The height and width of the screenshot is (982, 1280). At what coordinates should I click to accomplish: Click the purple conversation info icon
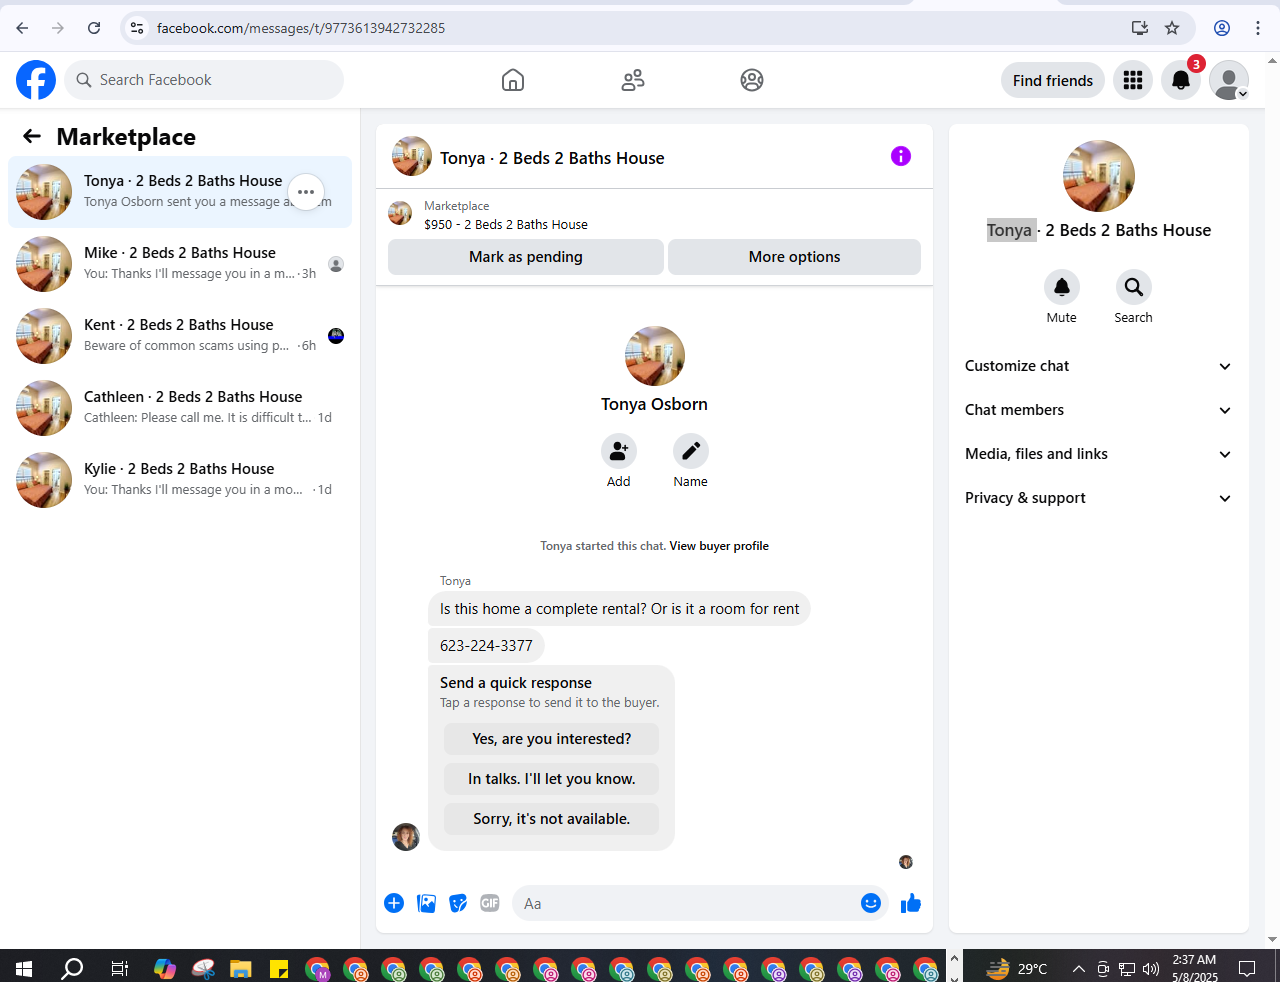(901, 156)
